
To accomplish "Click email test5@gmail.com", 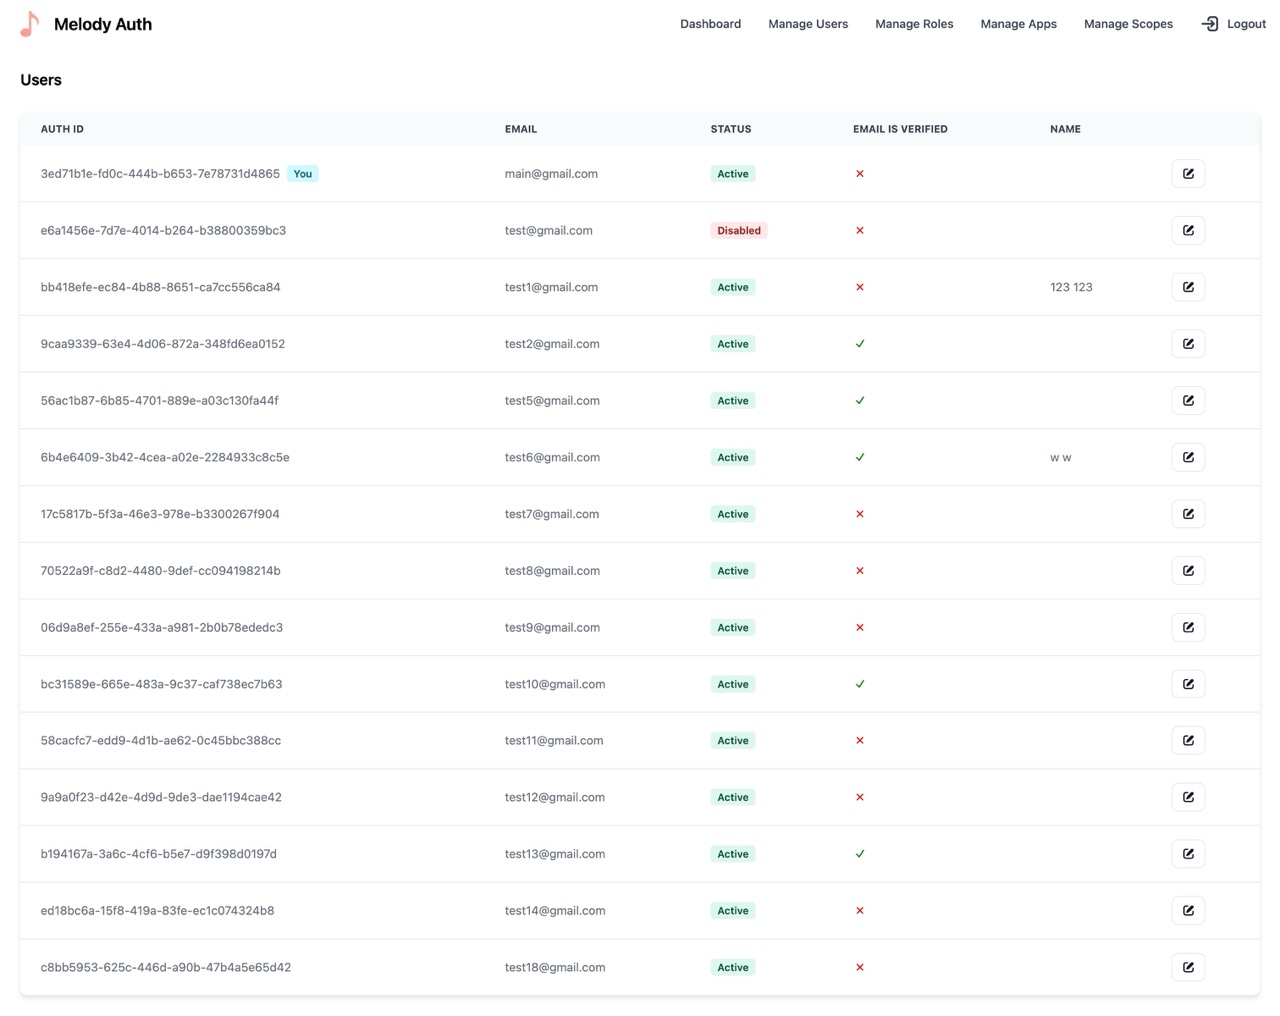I will coord(552,401).
